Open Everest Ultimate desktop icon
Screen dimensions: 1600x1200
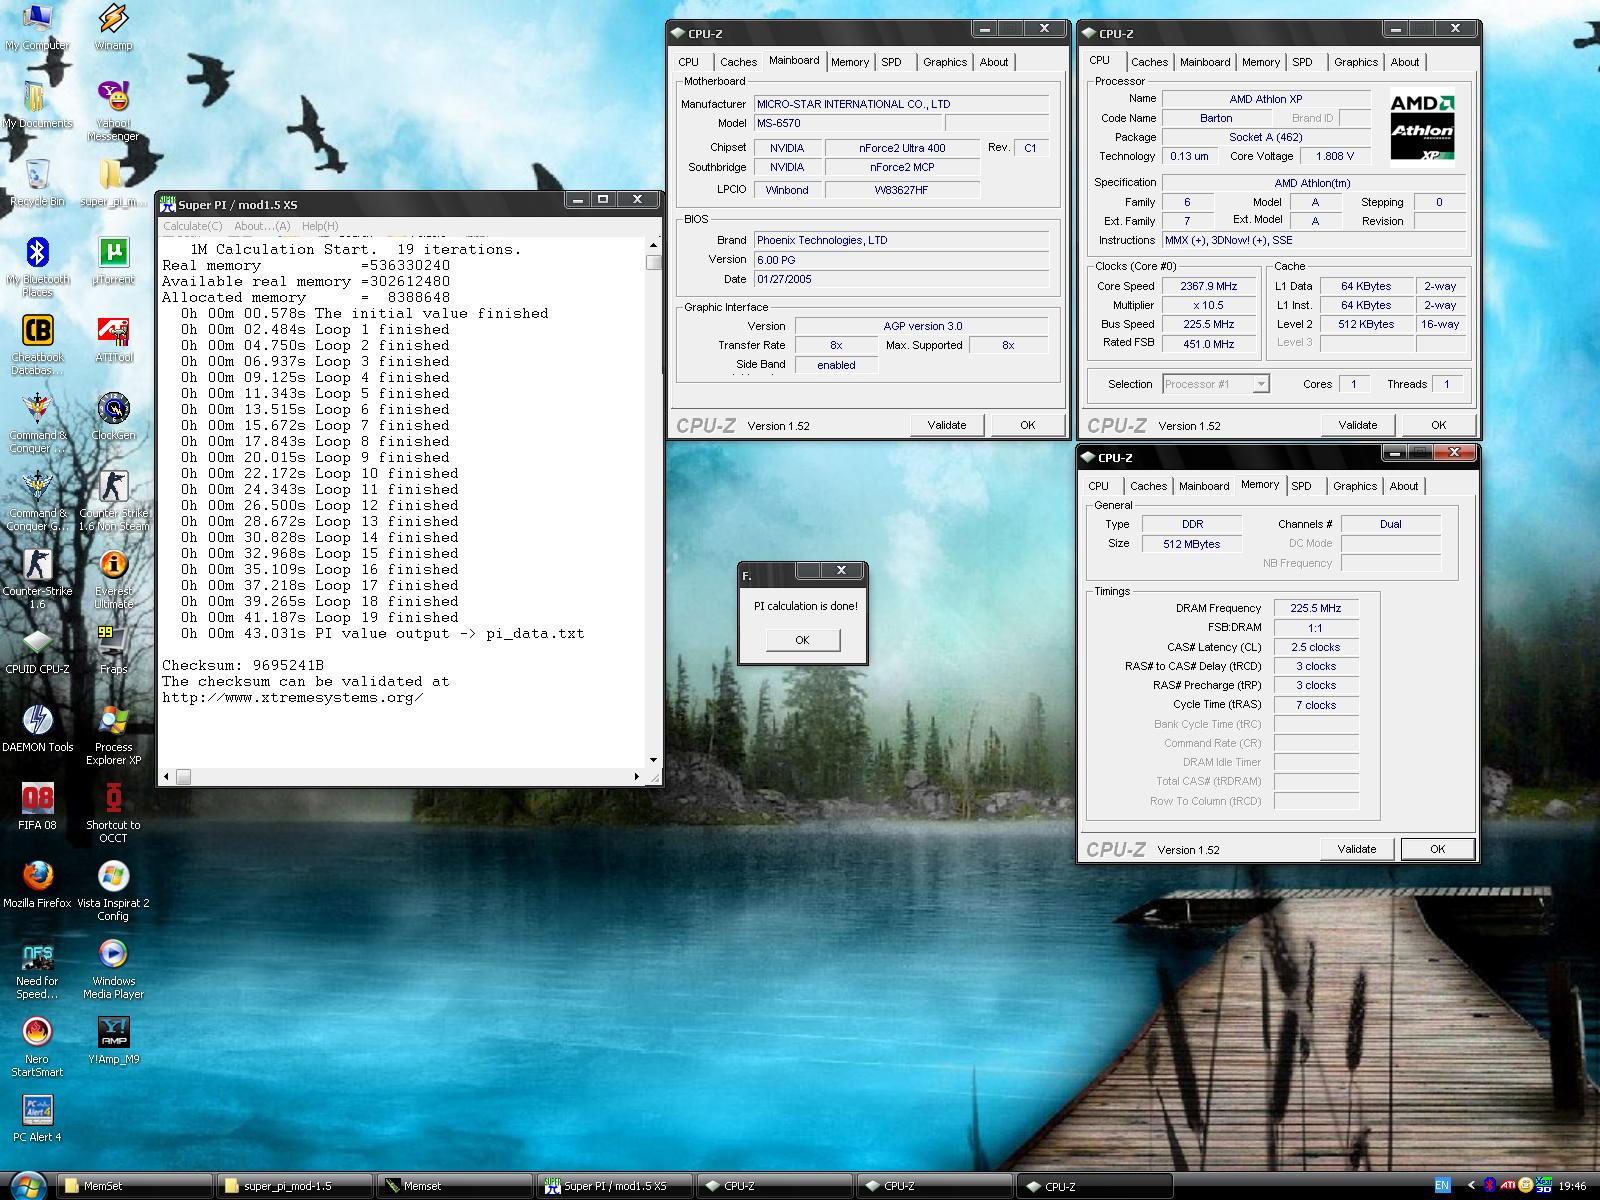[113, 579]
